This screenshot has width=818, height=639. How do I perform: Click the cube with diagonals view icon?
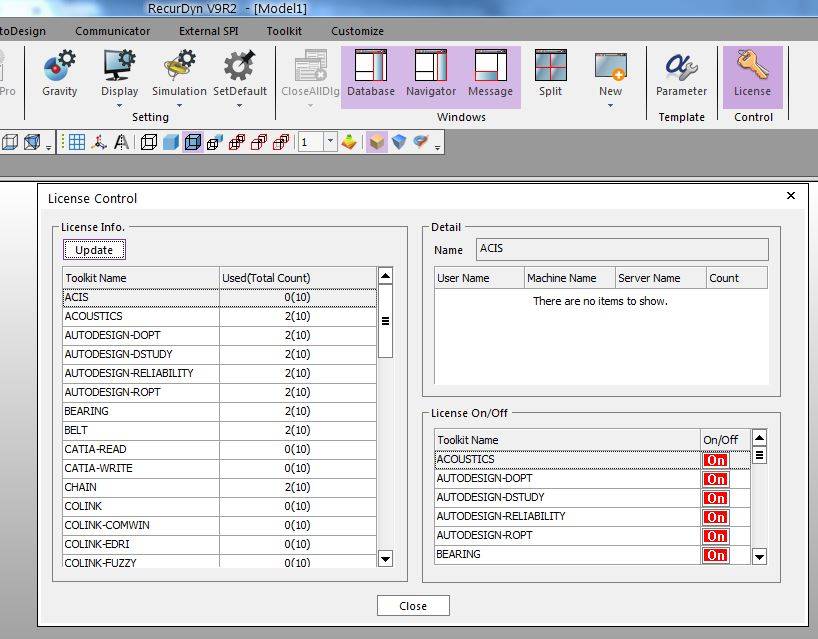32,142
